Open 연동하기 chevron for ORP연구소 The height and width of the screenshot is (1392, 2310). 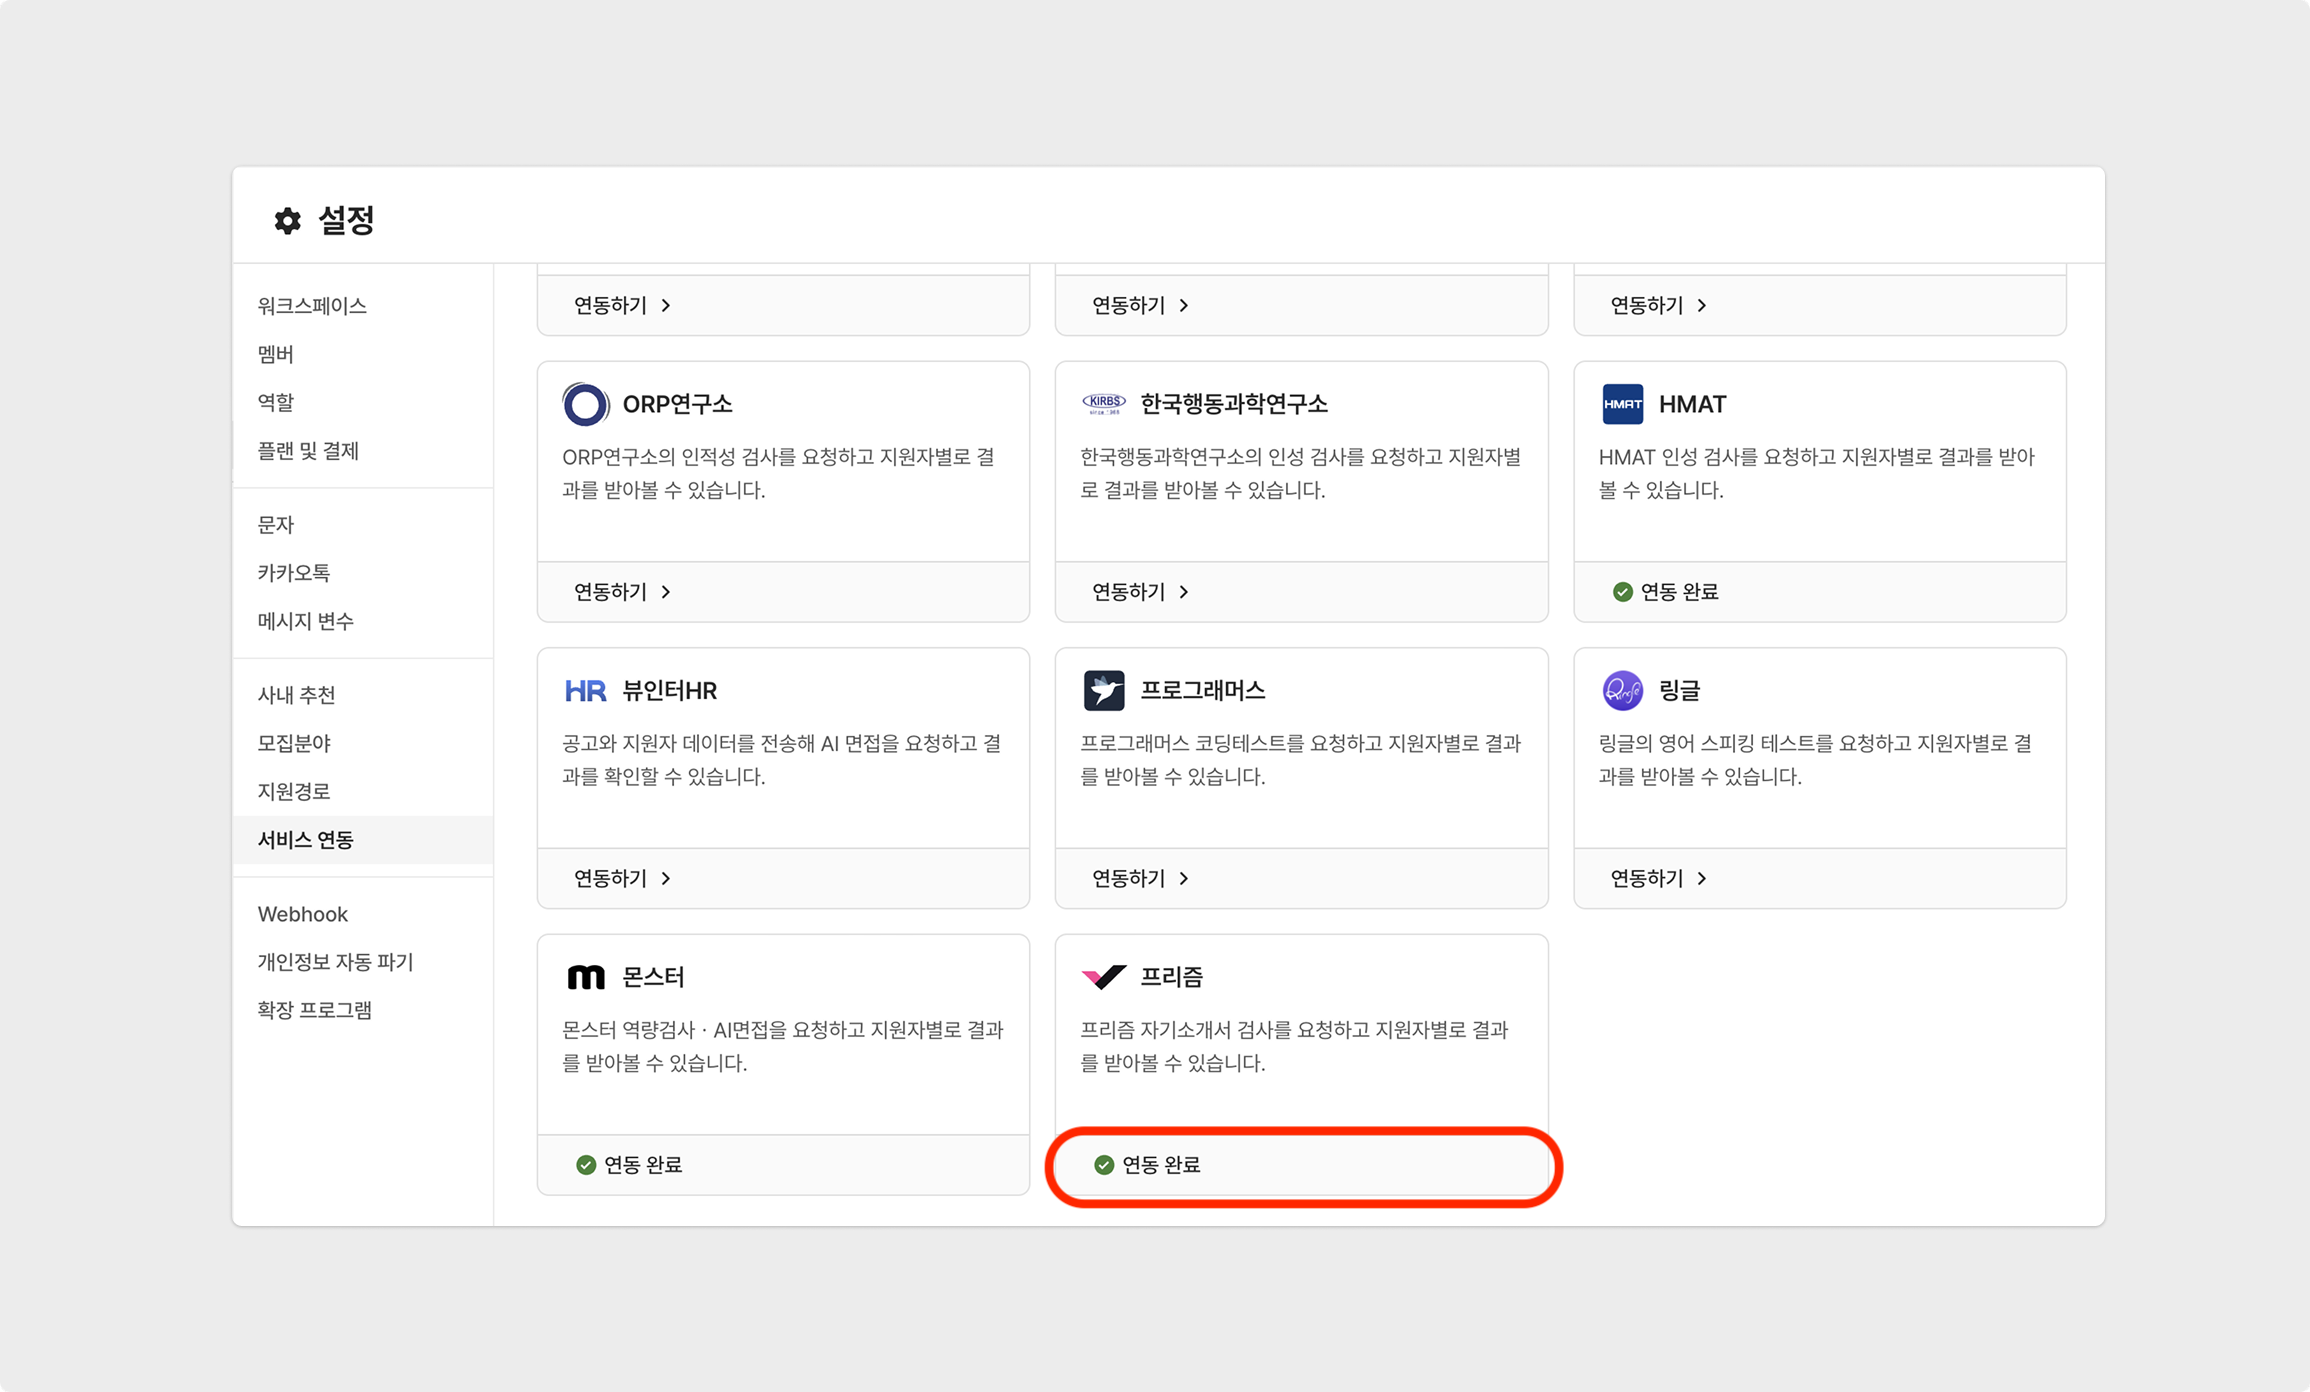pos(666,592)
